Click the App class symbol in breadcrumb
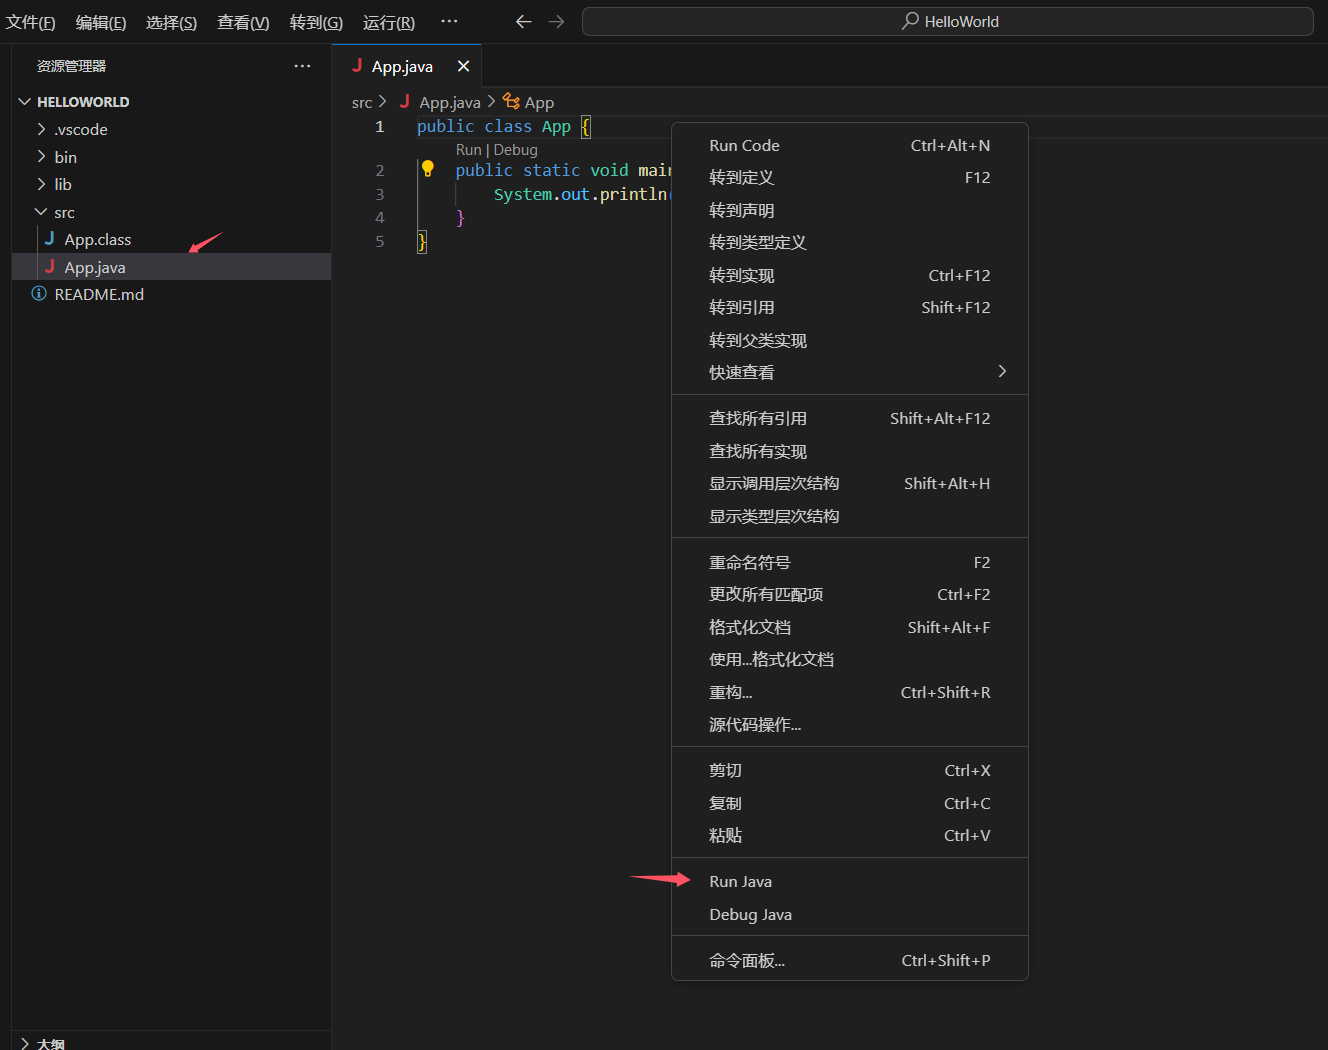 (538, 102)
